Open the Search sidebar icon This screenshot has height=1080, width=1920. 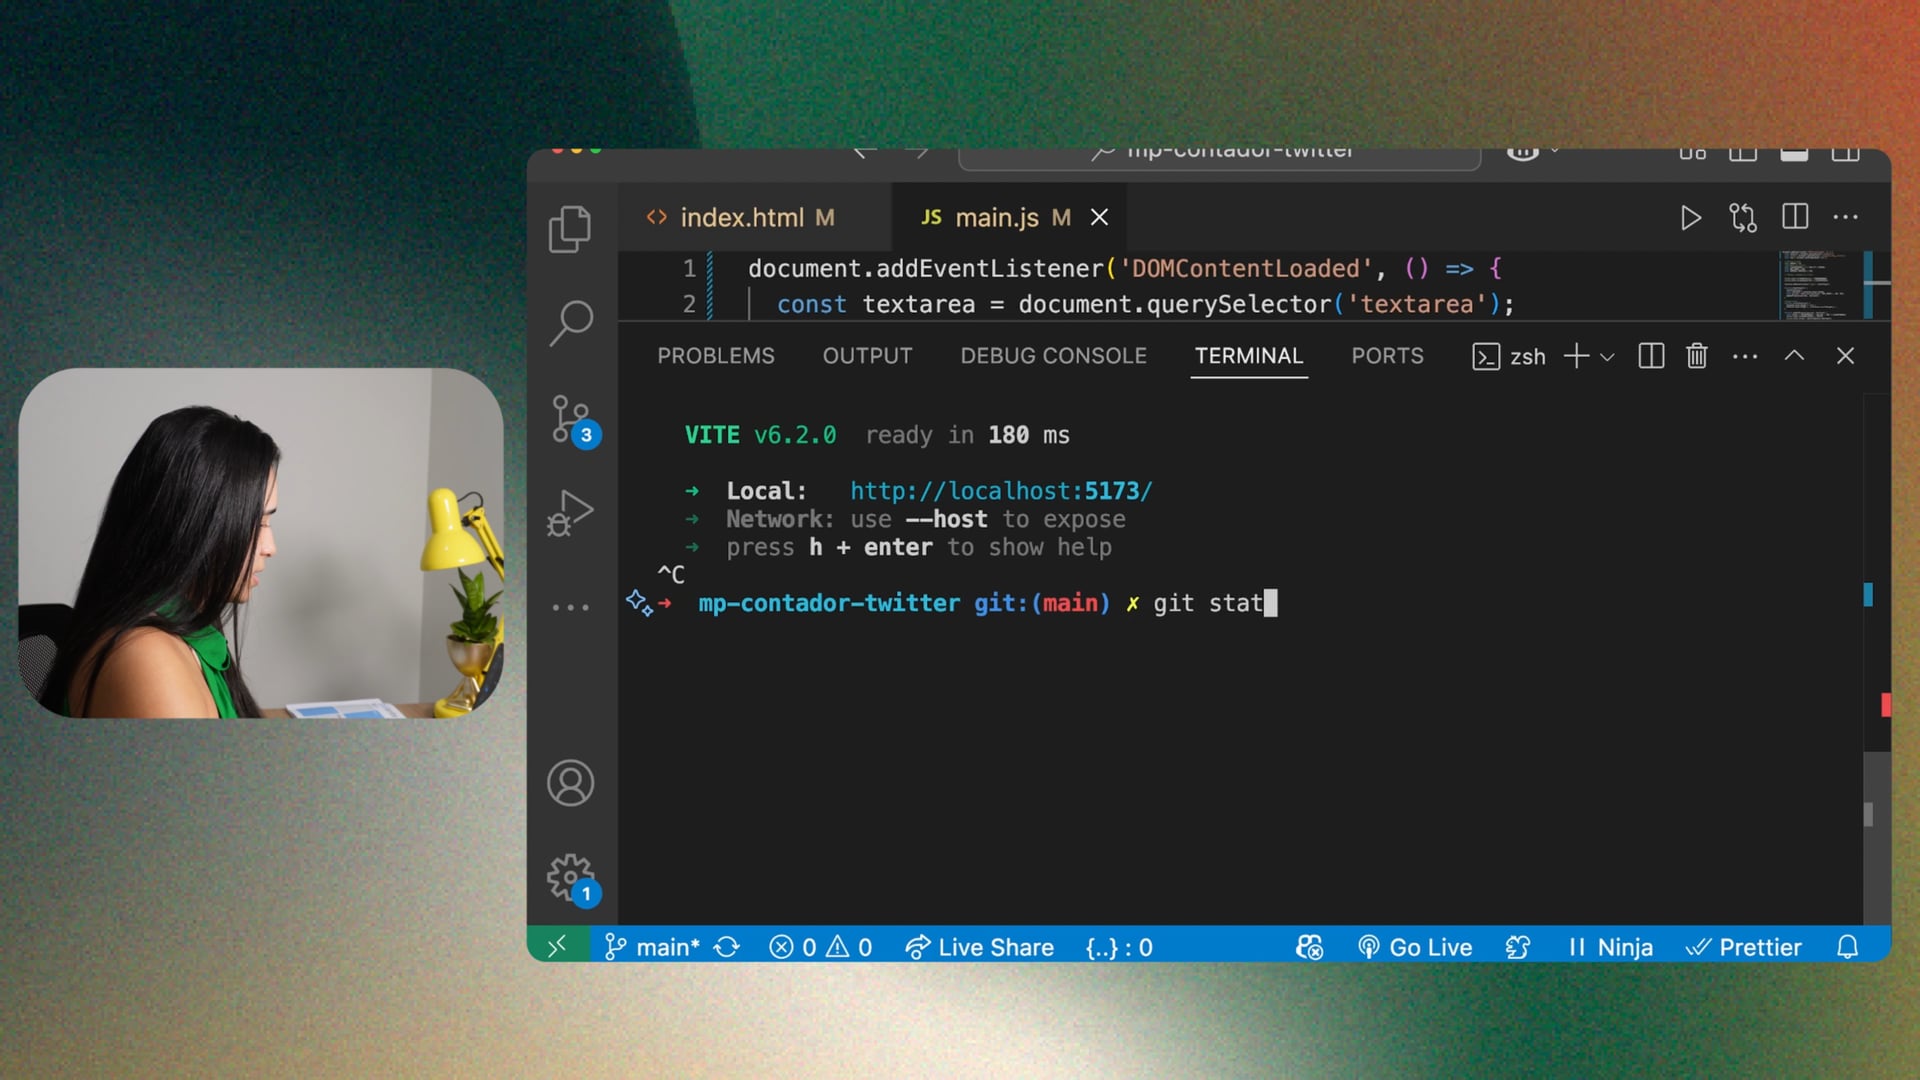coord(571,322)
